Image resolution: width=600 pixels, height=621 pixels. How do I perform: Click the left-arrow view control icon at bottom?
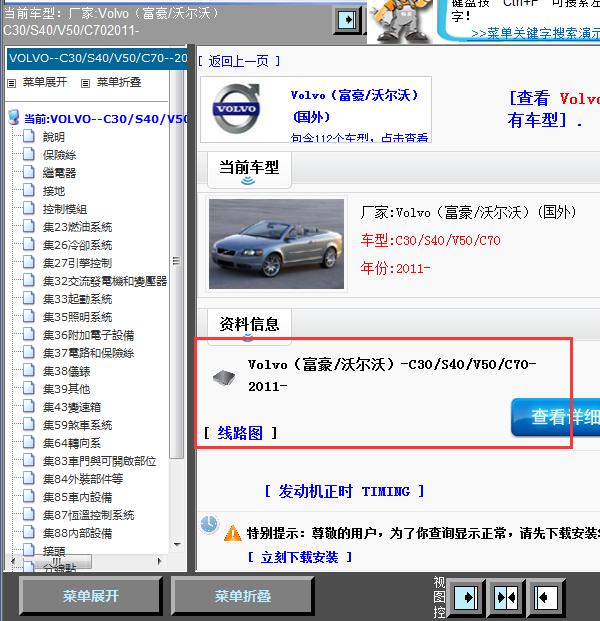tap(545, 596)
